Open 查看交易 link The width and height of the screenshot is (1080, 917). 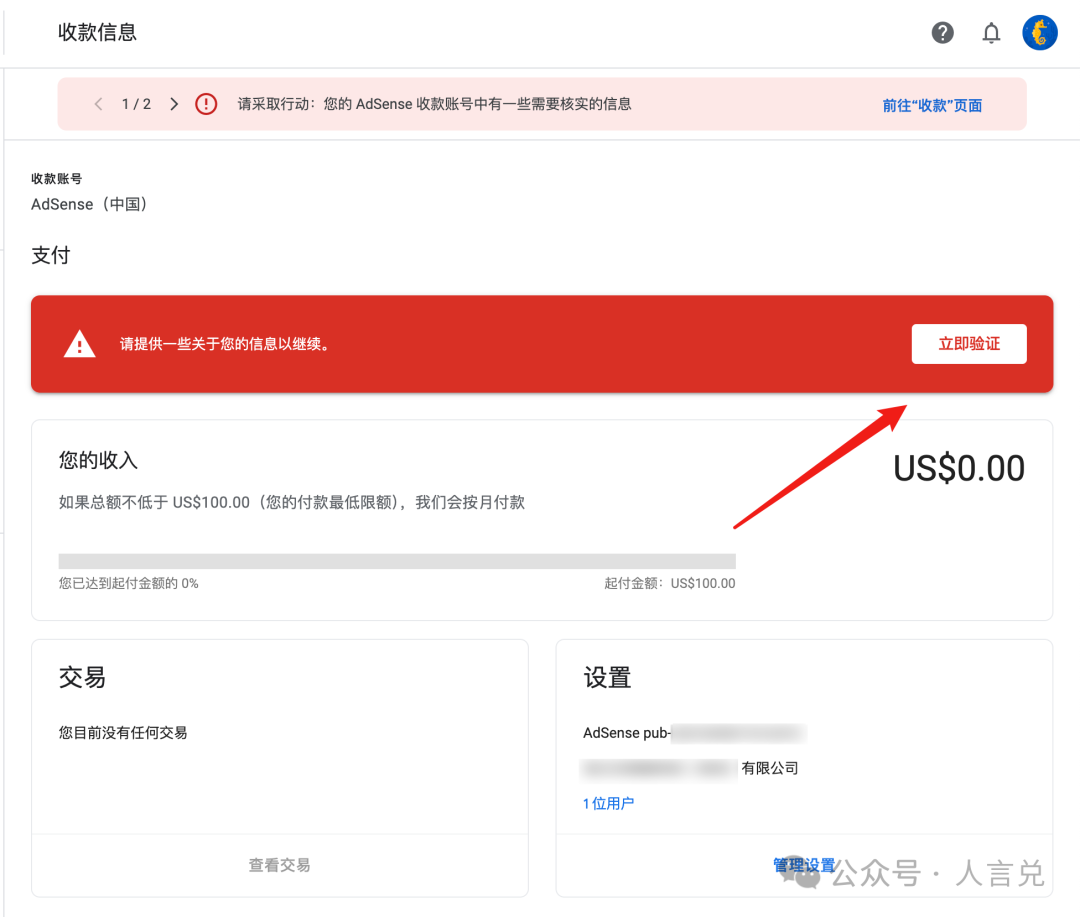(280, 865)
